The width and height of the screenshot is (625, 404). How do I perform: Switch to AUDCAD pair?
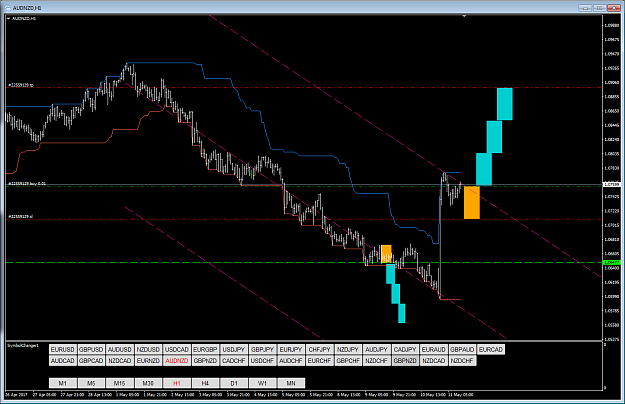pyautogui.click(x=63, y=361)
